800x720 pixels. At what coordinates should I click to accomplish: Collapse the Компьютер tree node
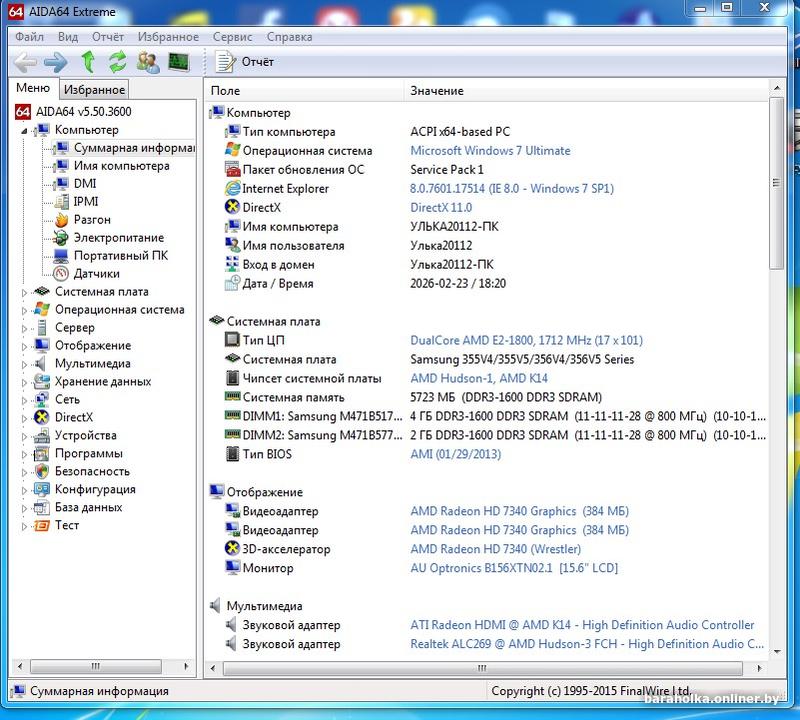[x=26, y=130]
